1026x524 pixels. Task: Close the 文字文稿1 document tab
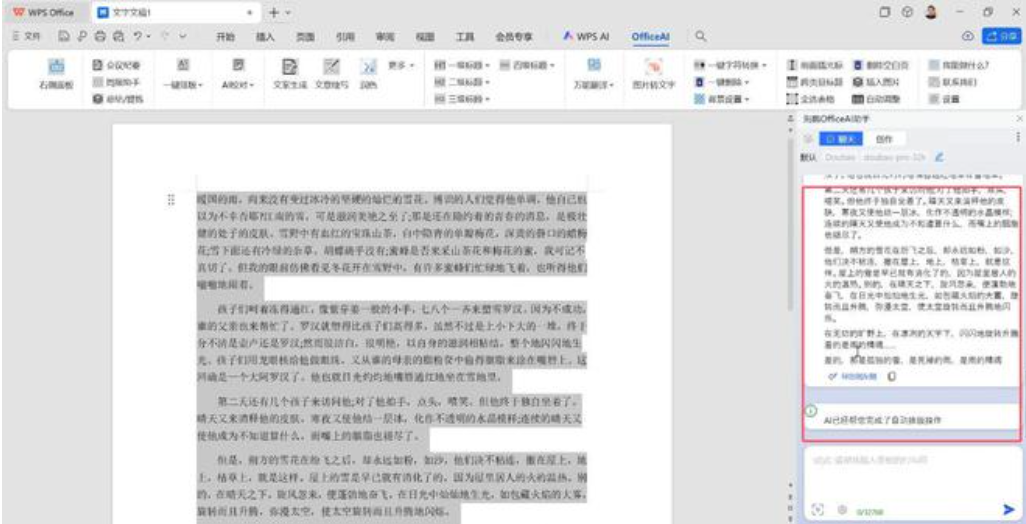[249, 12]
